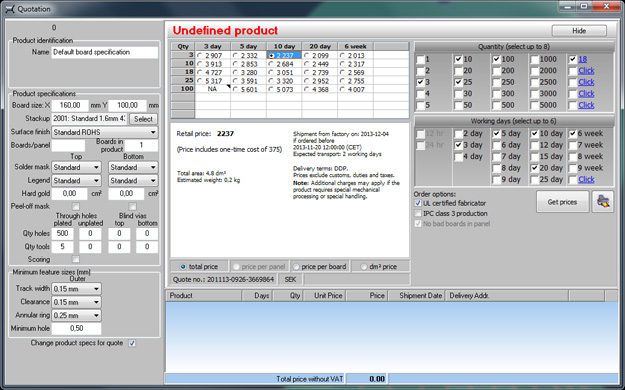This screenshot has height=390, width=625.
Task: Click the plated Qty tools field 5
Action: point(62,247)
